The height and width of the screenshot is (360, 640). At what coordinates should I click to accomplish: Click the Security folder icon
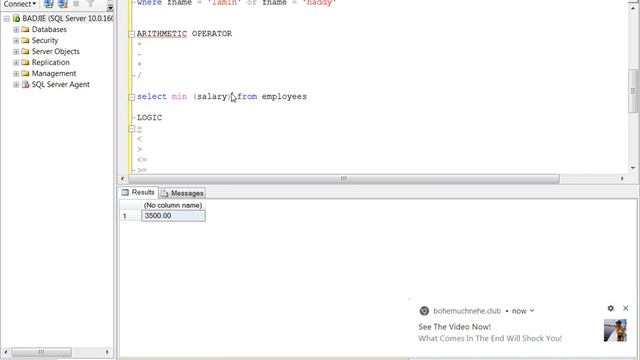[x=25, y=40]
